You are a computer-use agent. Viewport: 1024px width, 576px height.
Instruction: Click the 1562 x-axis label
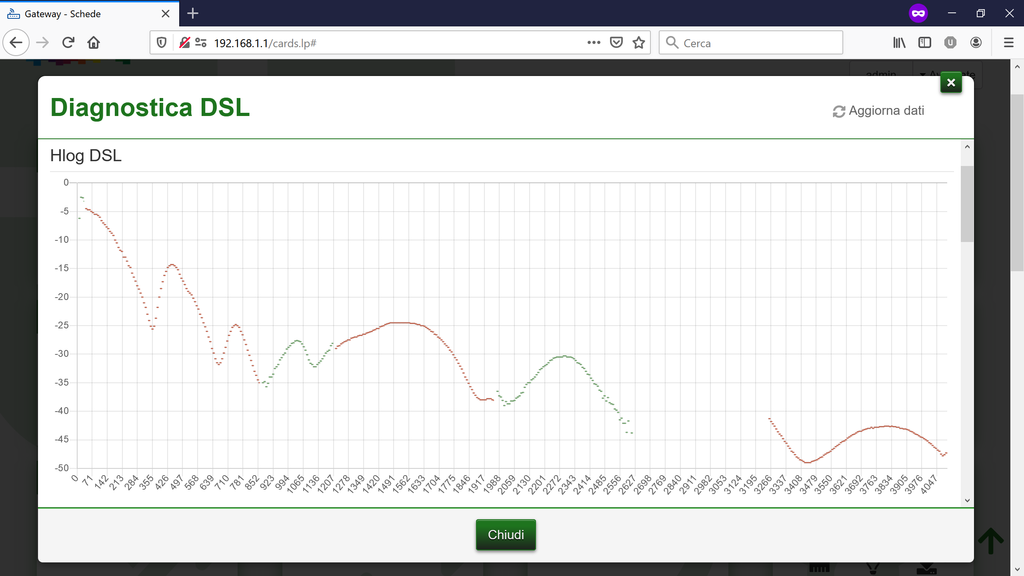pyautogui.click(x=400, y=484)
